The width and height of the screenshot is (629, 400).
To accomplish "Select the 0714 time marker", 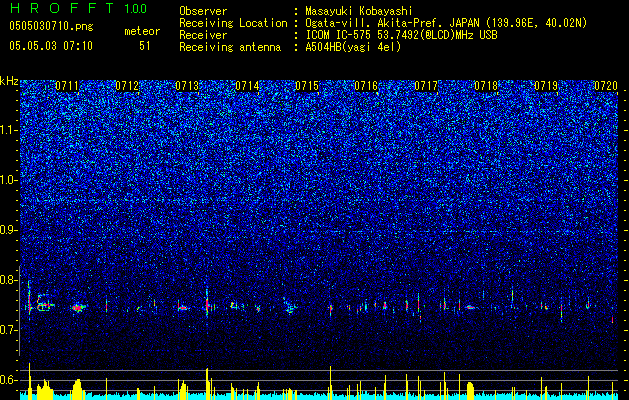I will click(x=247, y=86).
